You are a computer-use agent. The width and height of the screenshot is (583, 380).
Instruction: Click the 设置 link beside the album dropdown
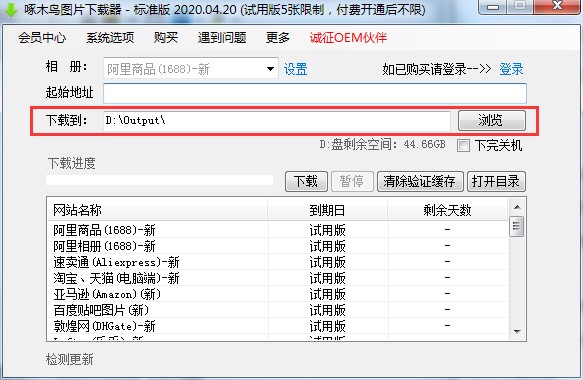[296, 69]
